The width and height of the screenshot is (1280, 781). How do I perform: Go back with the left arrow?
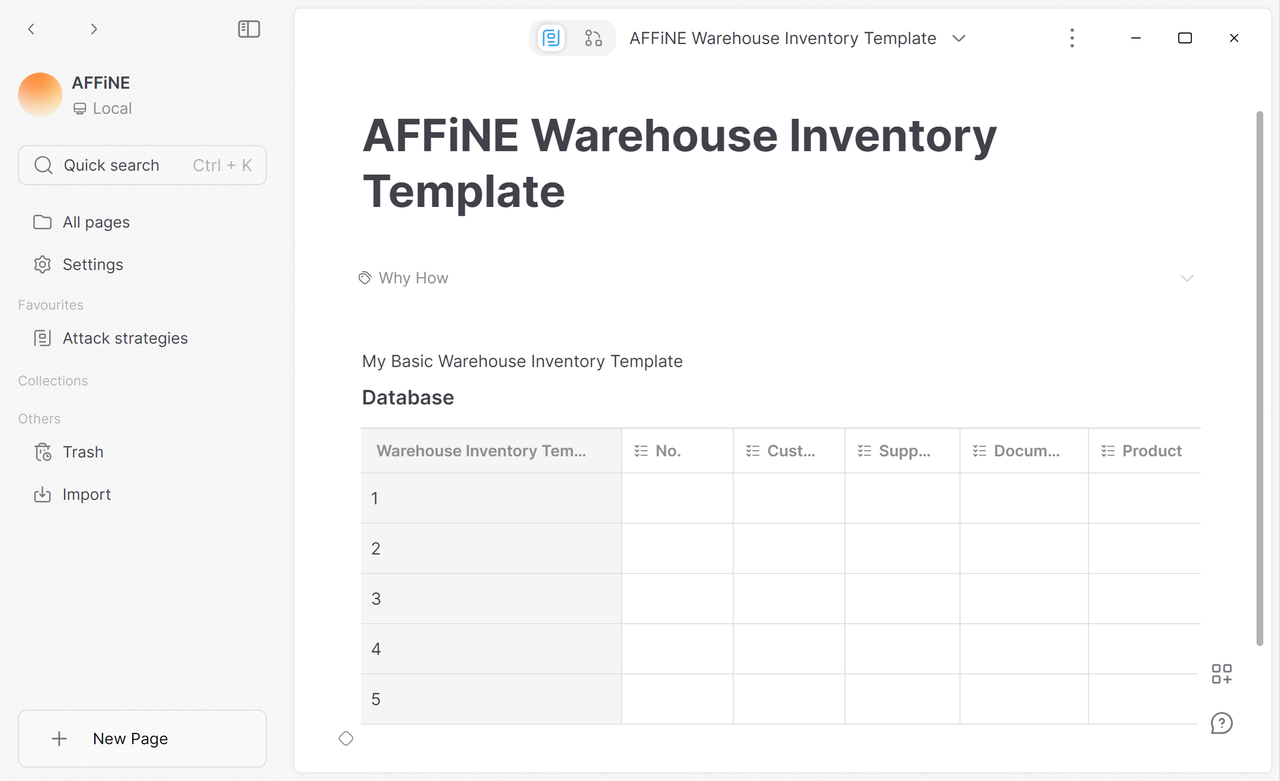pos(31,29)
